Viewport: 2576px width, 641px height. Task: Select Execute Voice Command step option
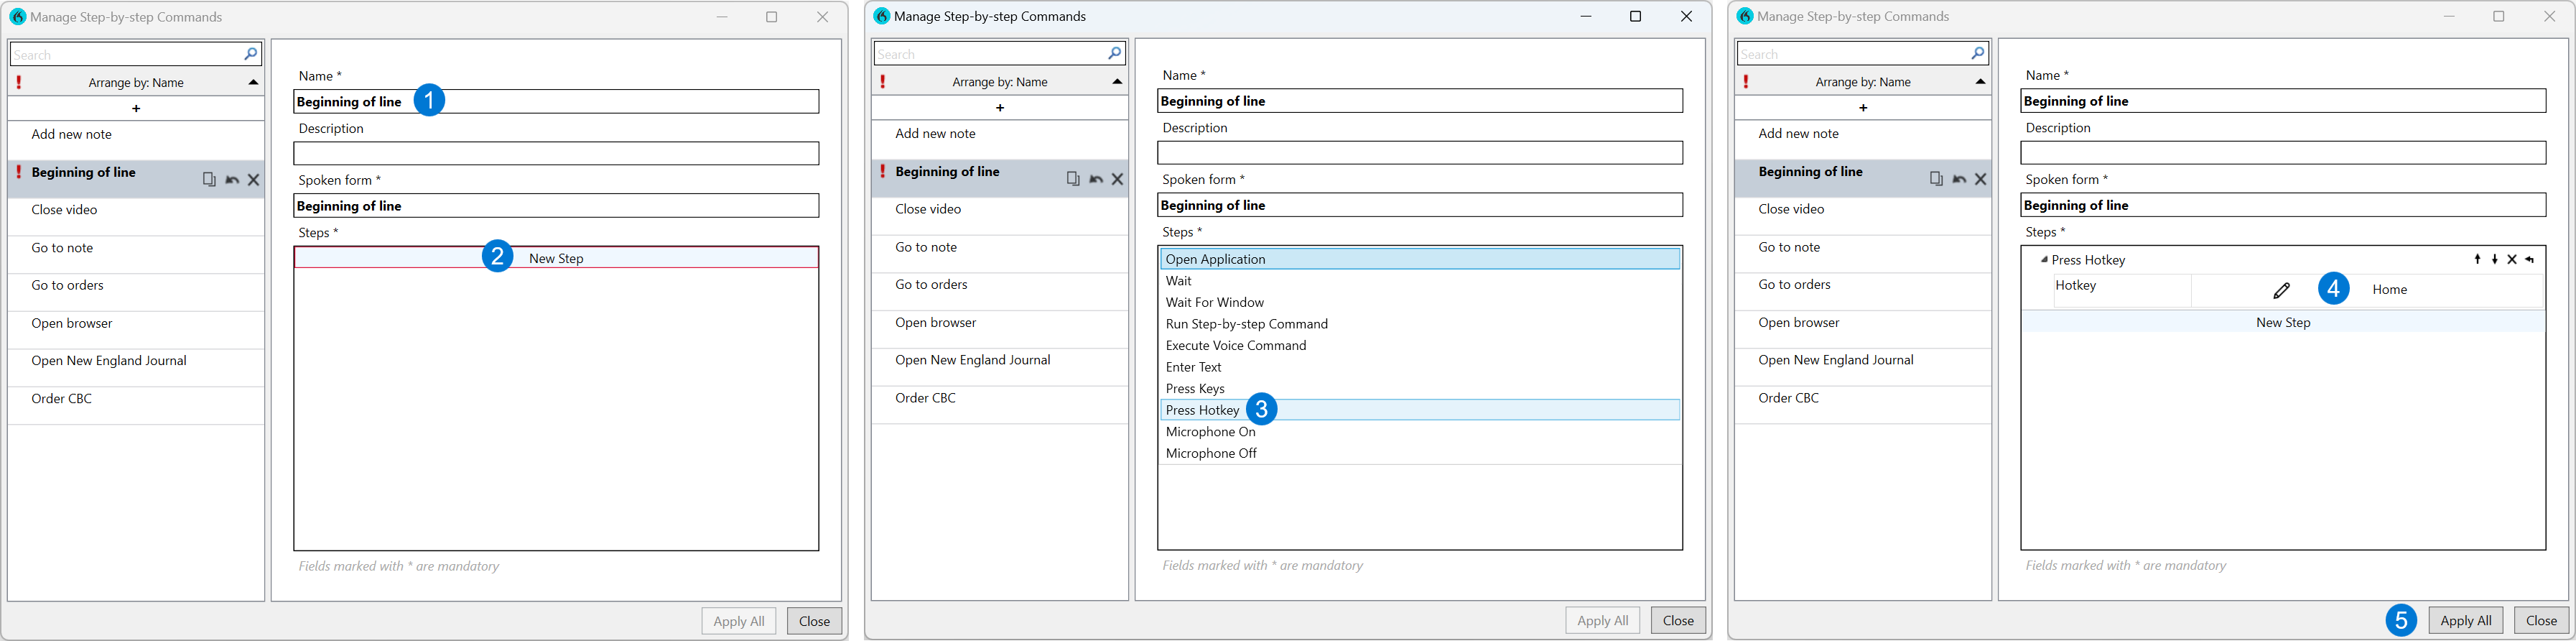point(1236,345)
